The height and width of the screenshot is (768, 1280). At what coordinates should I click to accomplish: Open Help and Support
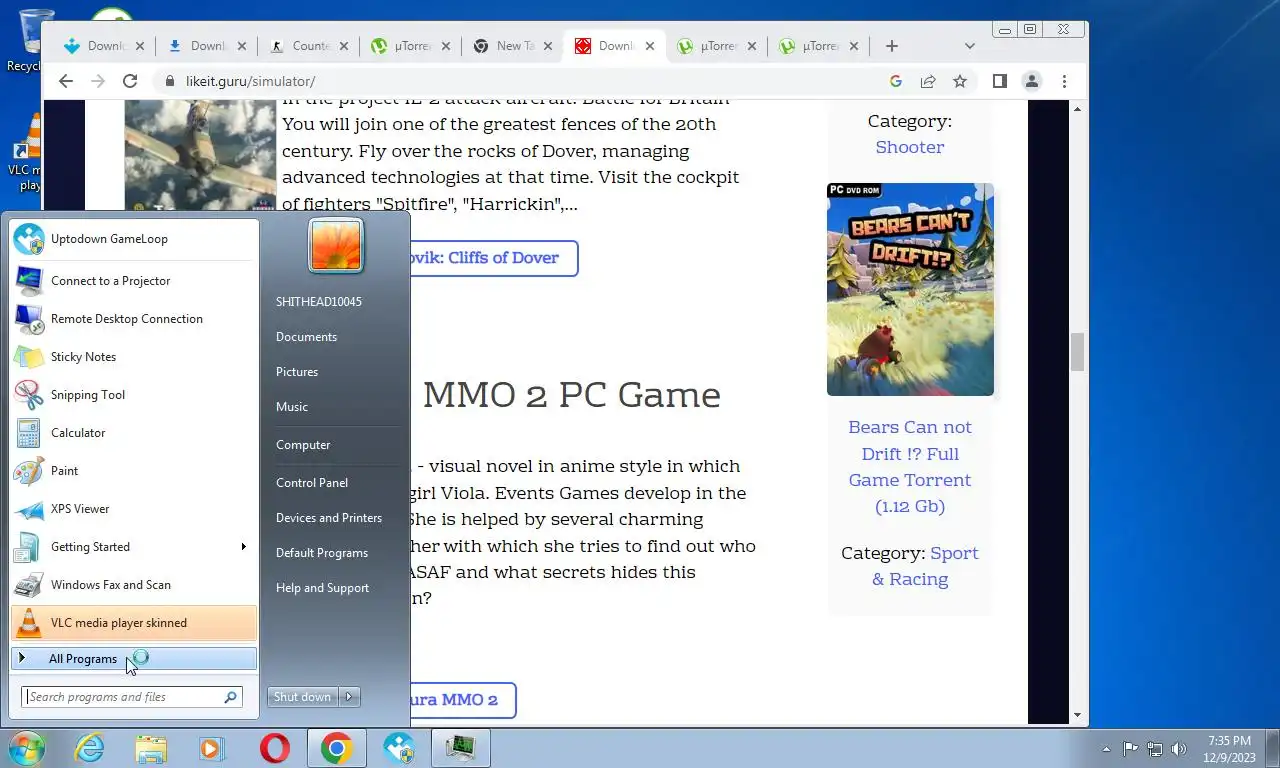(x=322, y=588)
